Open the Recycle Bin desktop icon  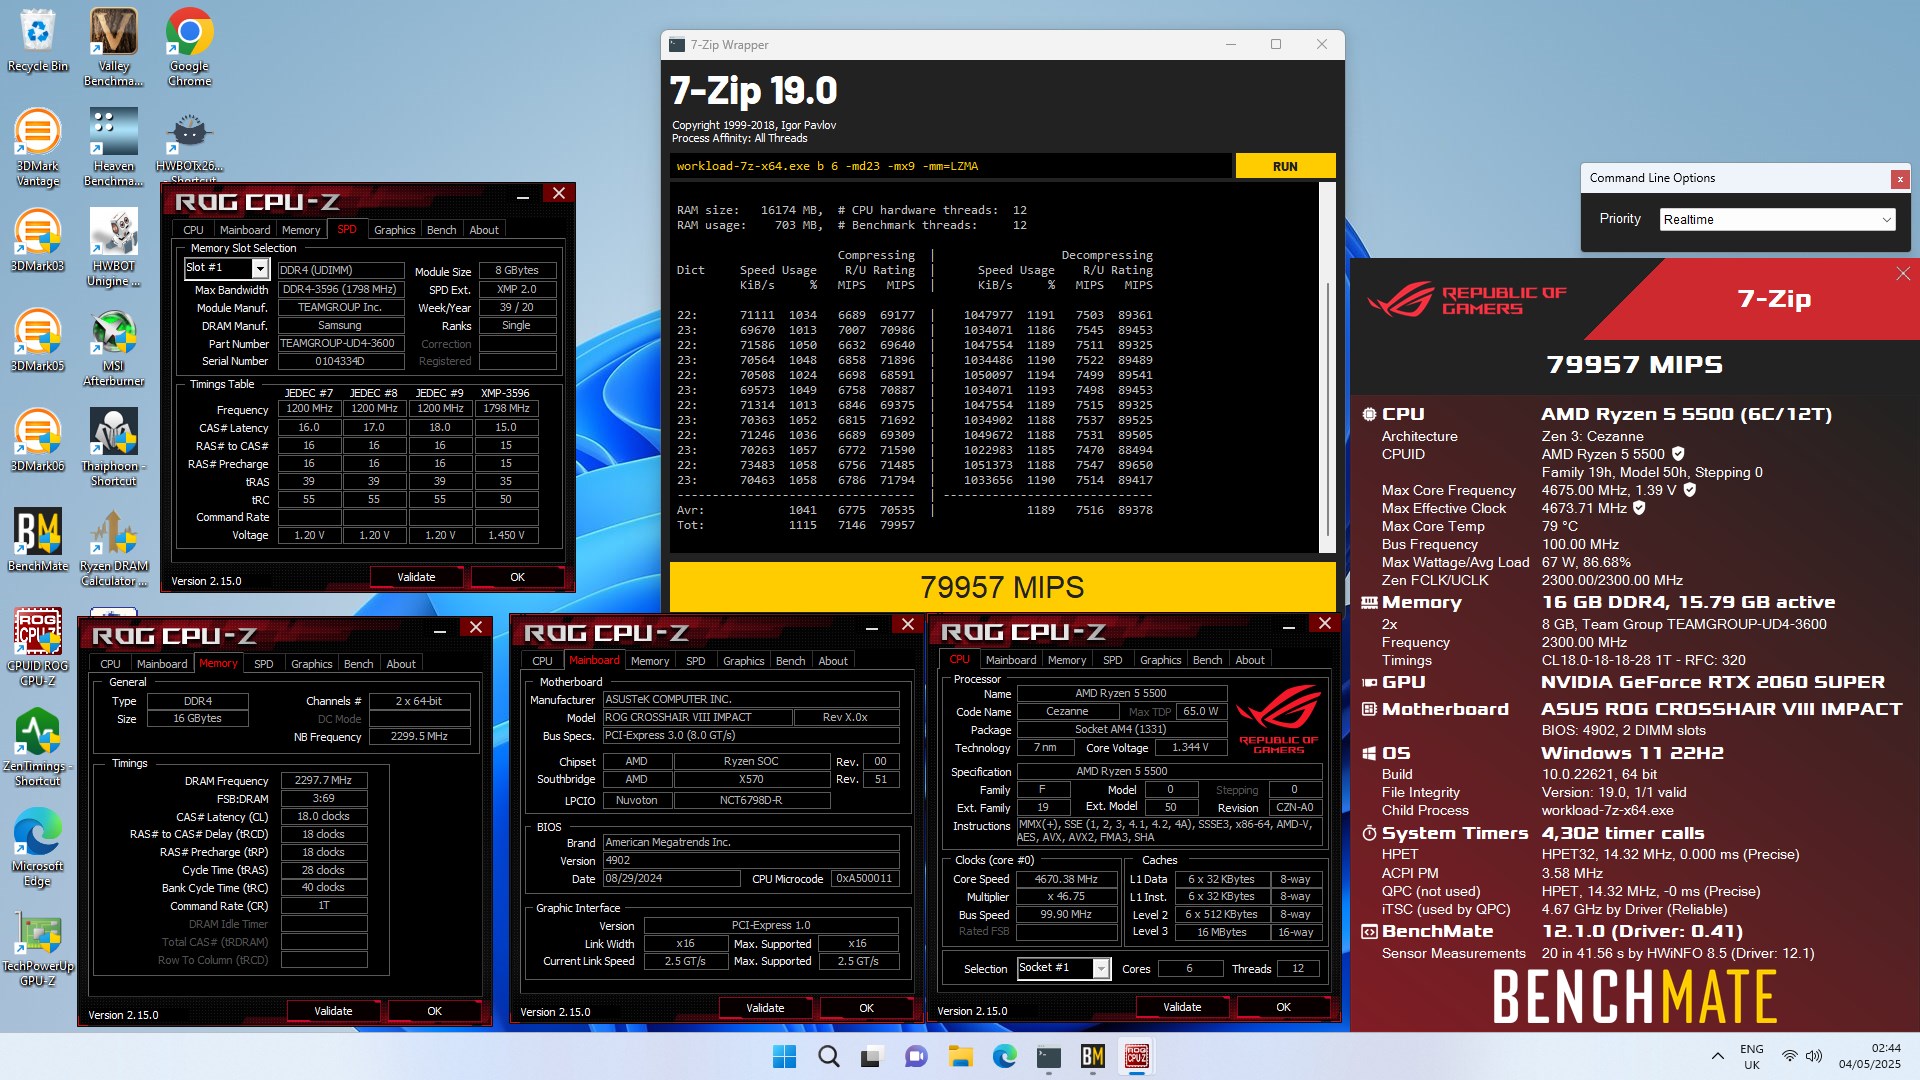coord(37,40)
